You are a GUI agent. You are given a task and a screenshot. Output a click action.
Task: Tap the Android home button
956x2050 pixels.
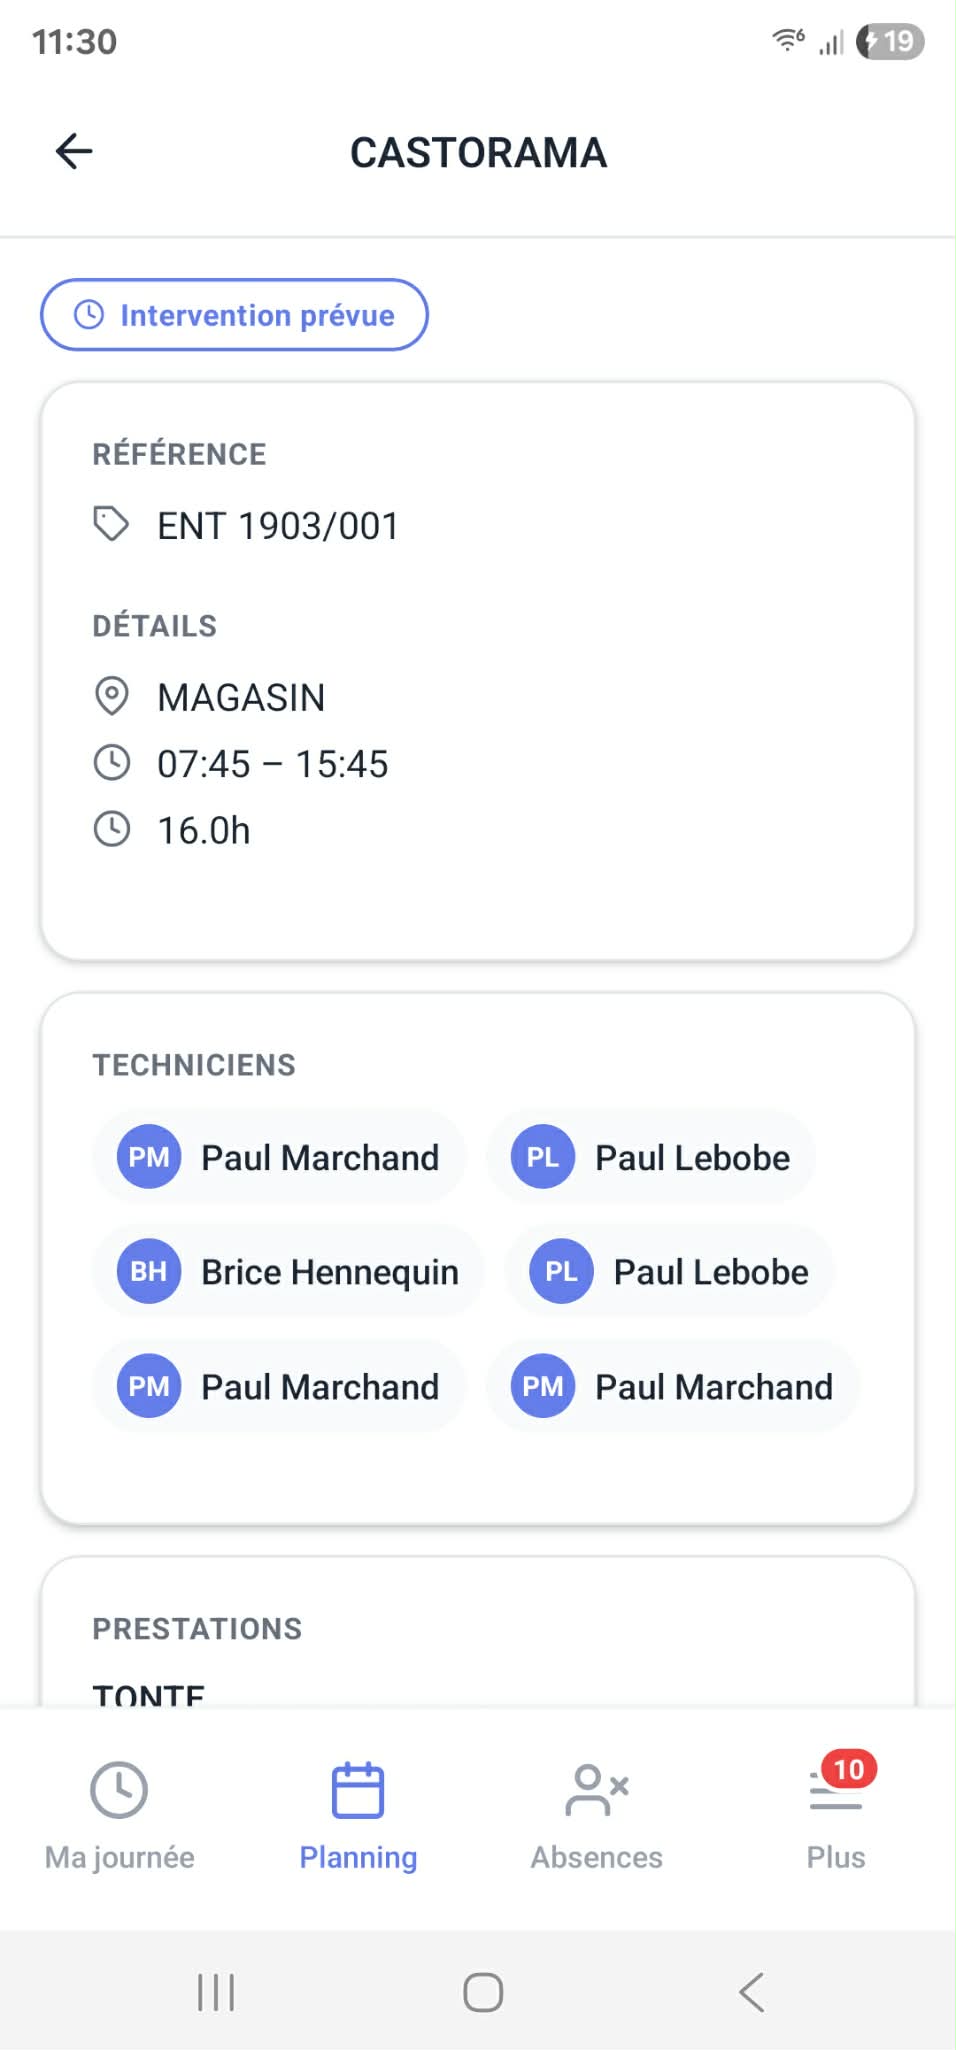[x=483, y=1992]
